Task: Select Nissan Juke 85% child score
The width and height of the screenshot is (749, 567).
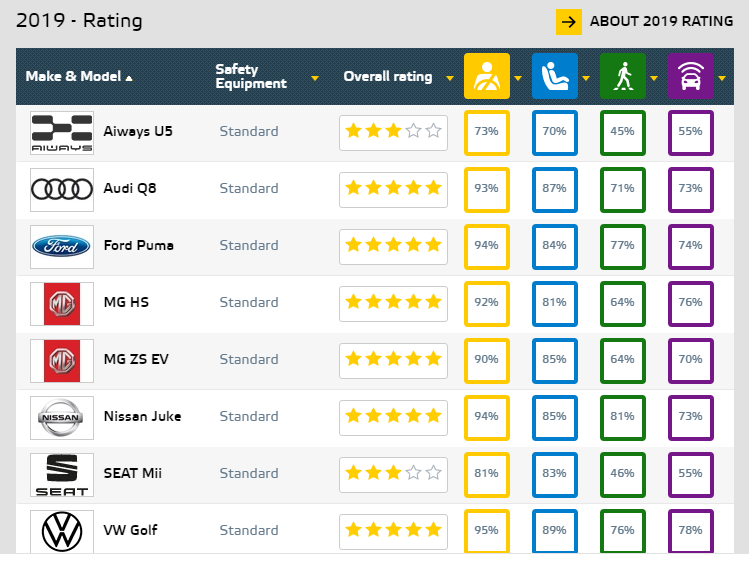Action: pyautogui.click(x=555, y=417)
